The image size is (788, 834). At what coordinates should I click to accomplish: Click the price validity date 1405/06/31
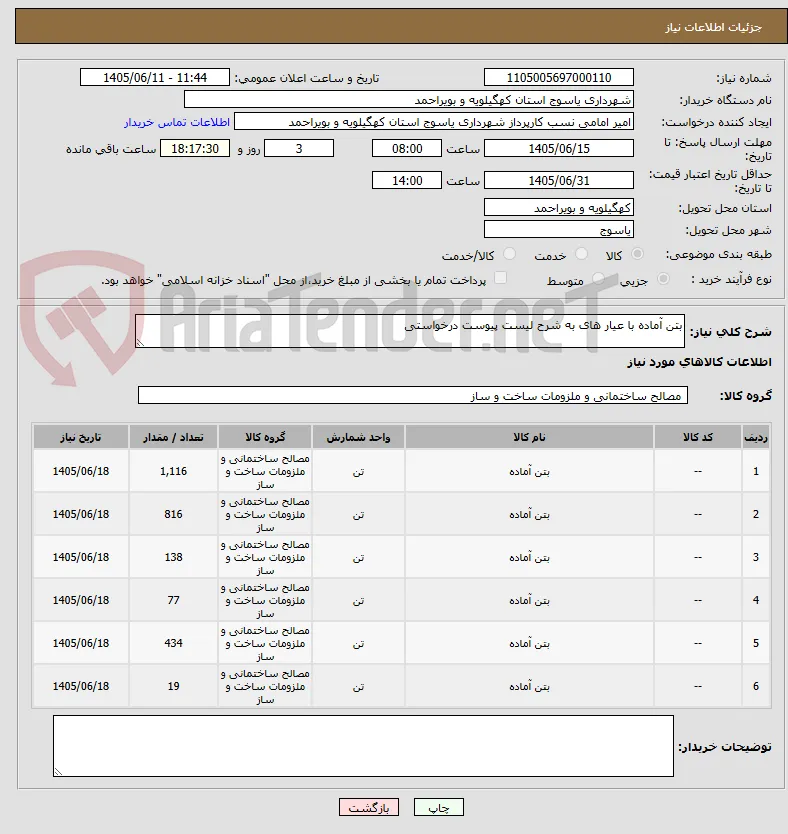click(x=559, y=181)
